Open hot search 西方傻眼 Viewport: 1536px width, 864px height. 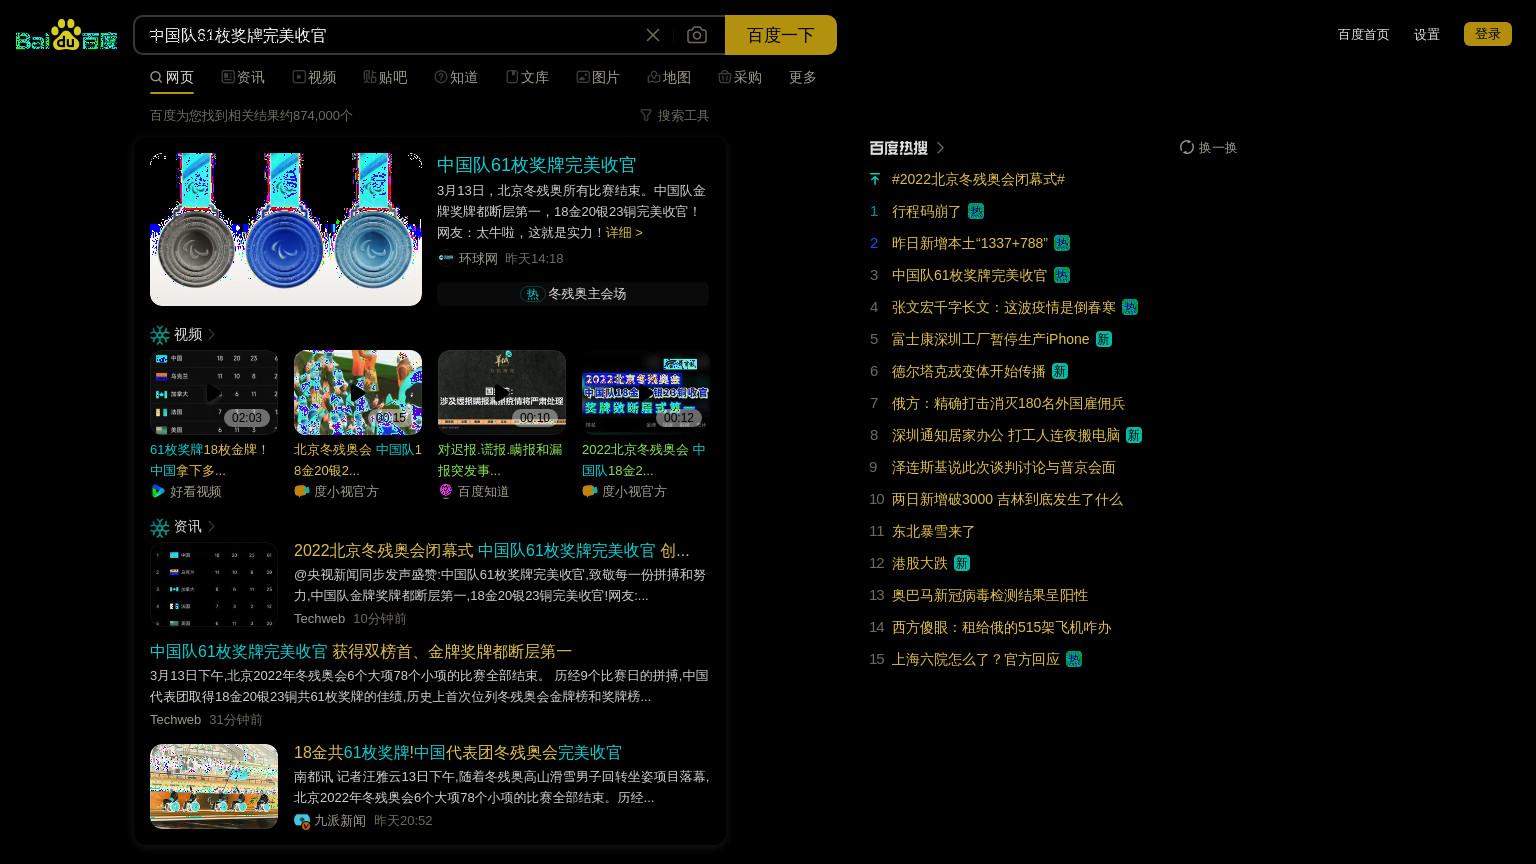click(1001, 627)
